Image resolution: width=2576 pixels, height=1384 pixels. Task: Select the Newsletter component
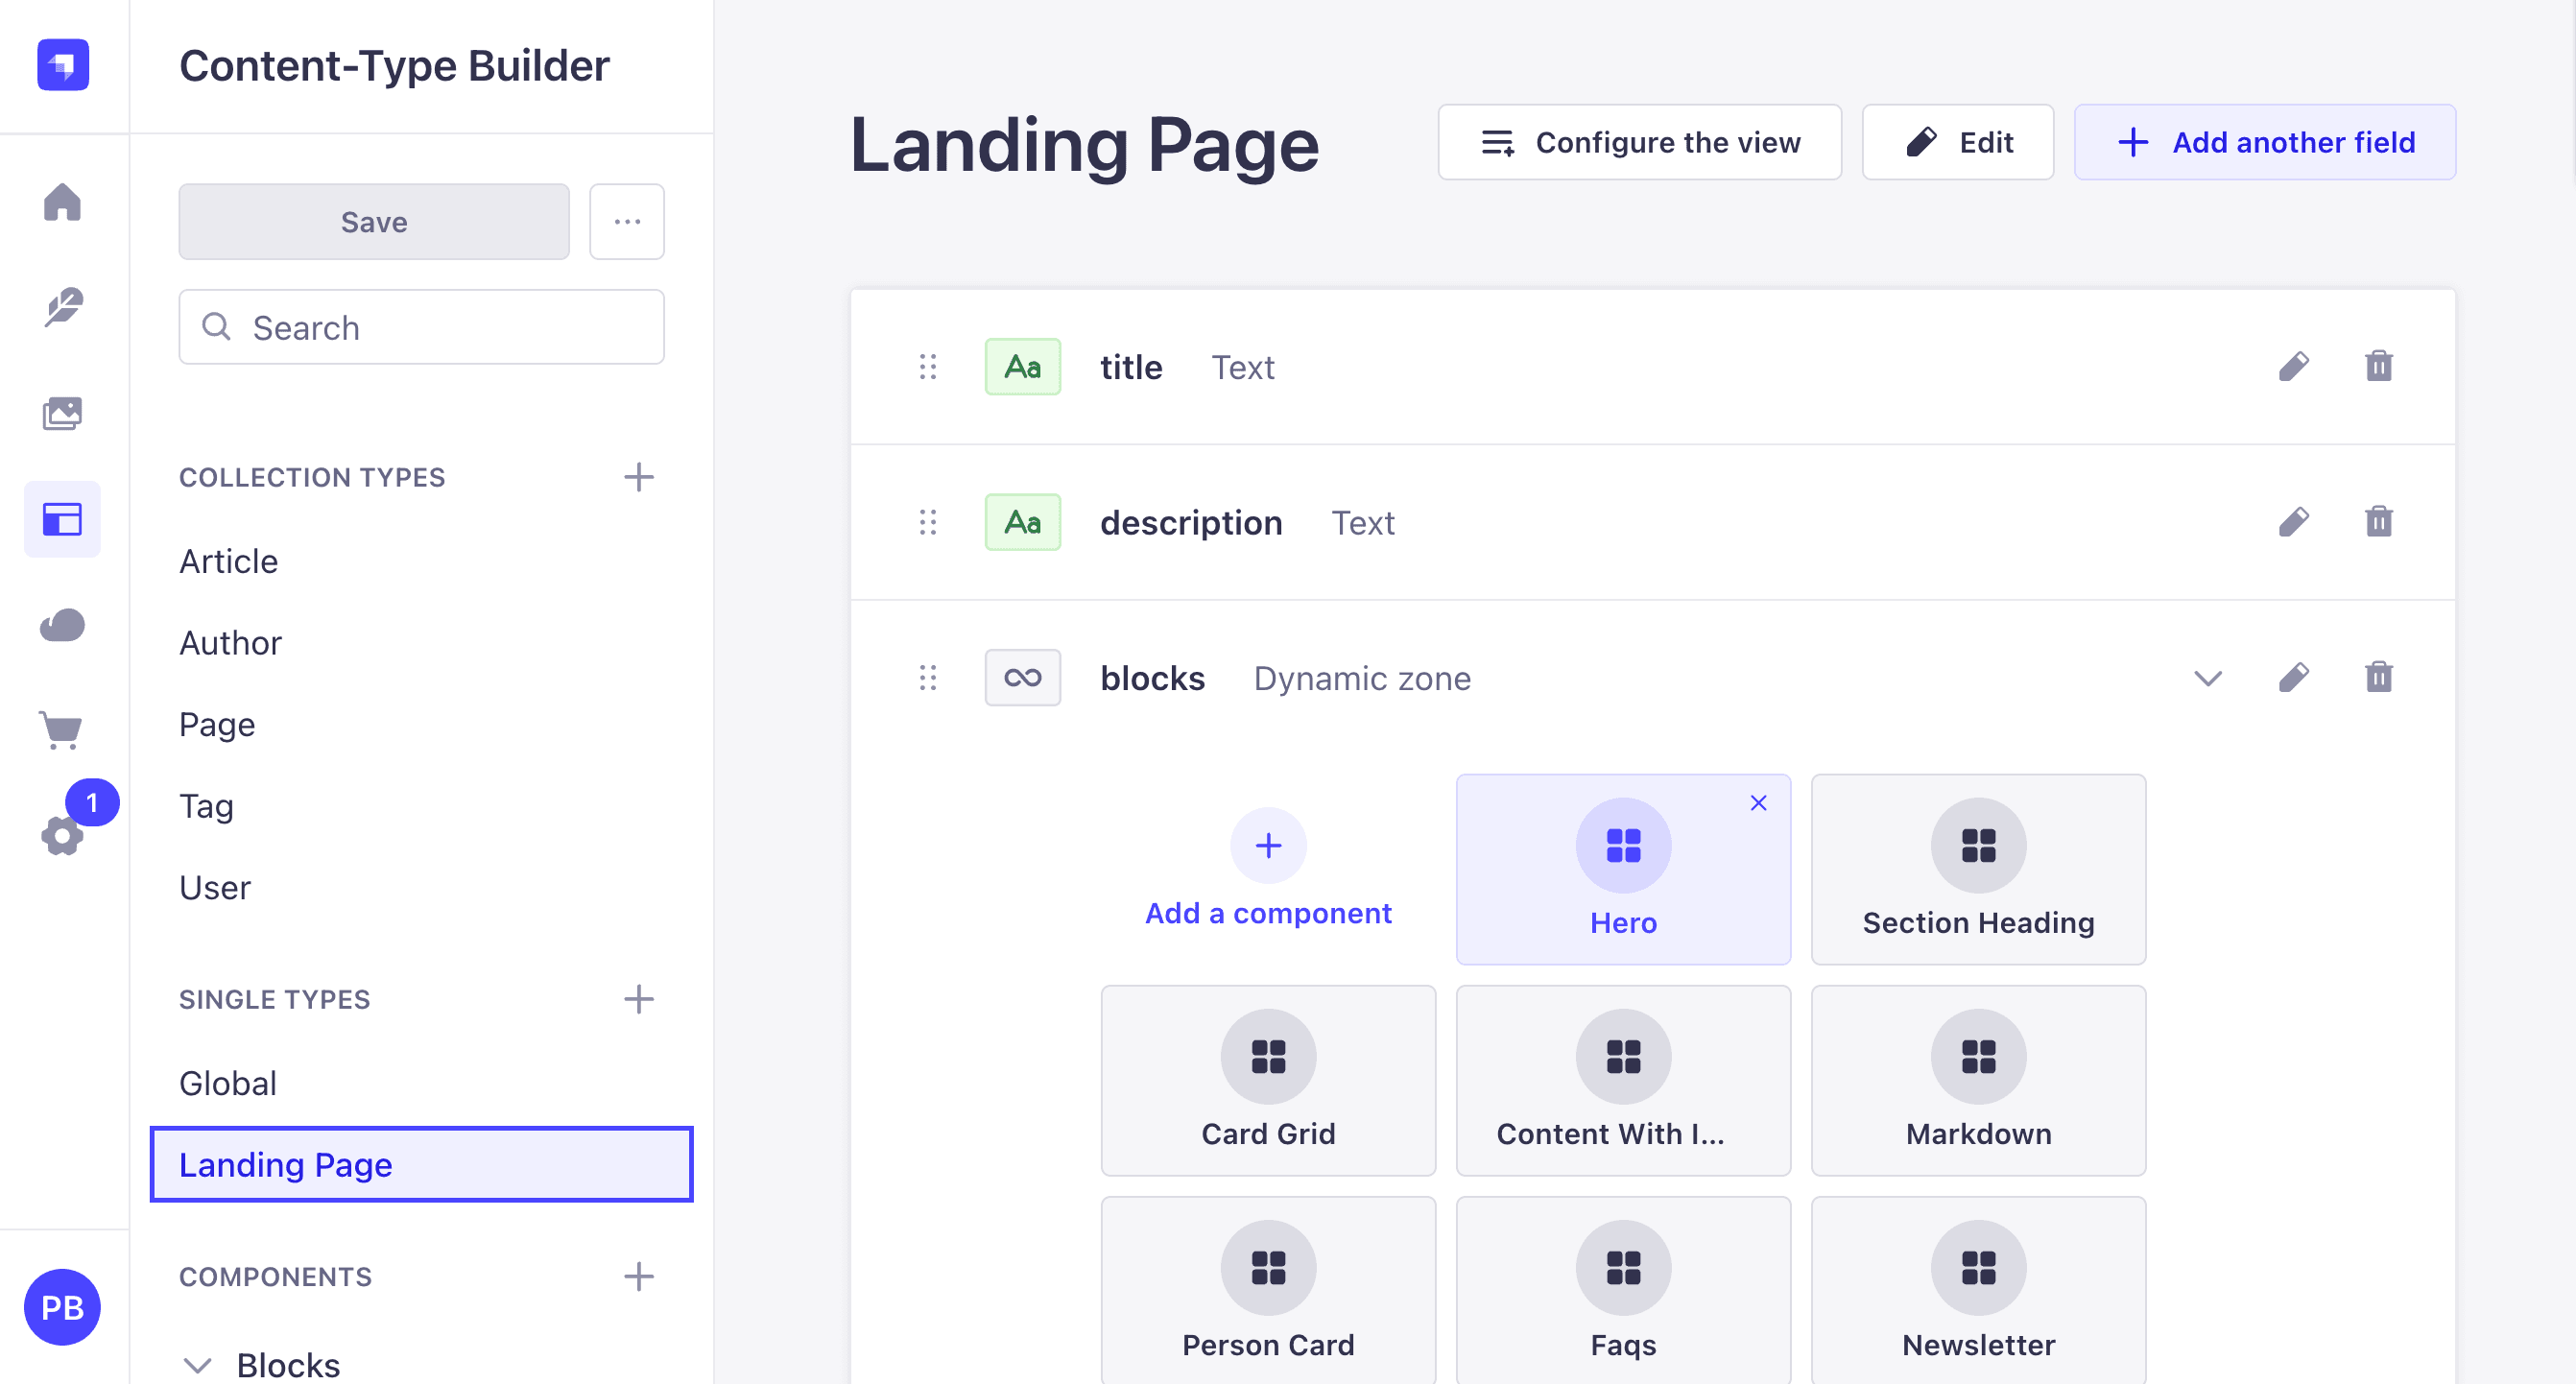(x=1978, y=1290)
